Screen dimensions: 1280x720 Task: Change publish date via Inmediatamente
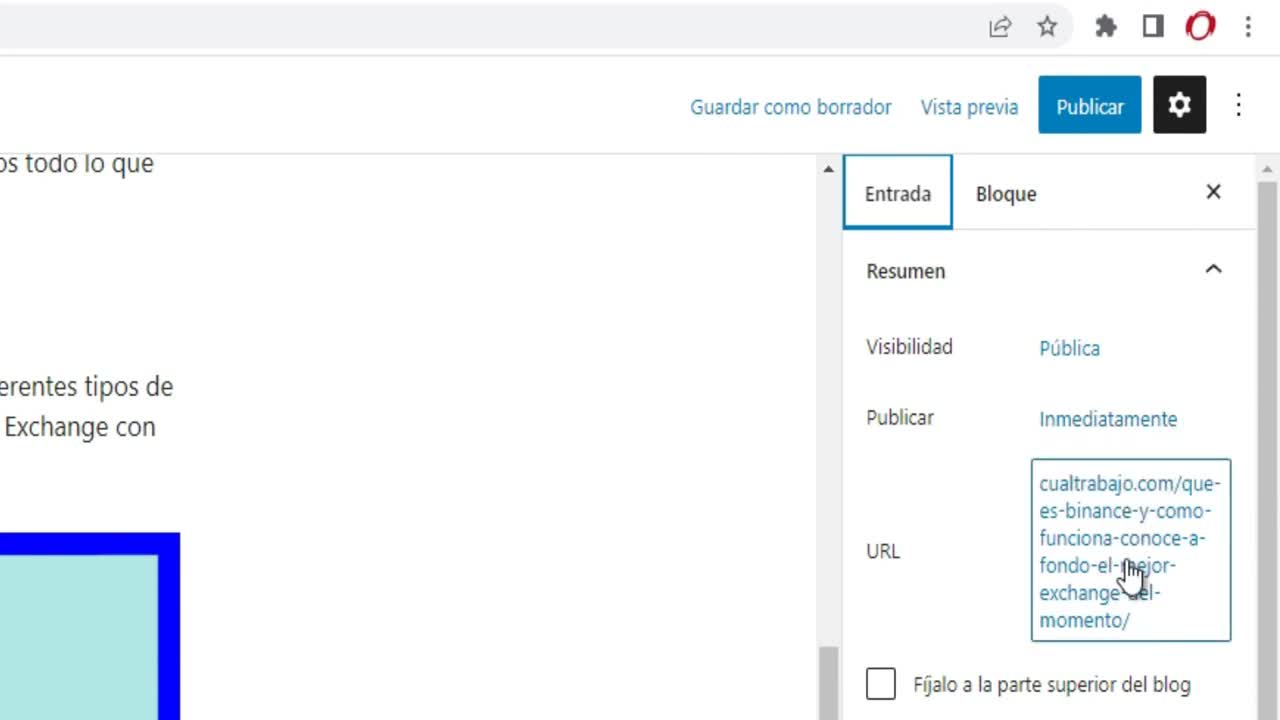tap(1108, 419)
